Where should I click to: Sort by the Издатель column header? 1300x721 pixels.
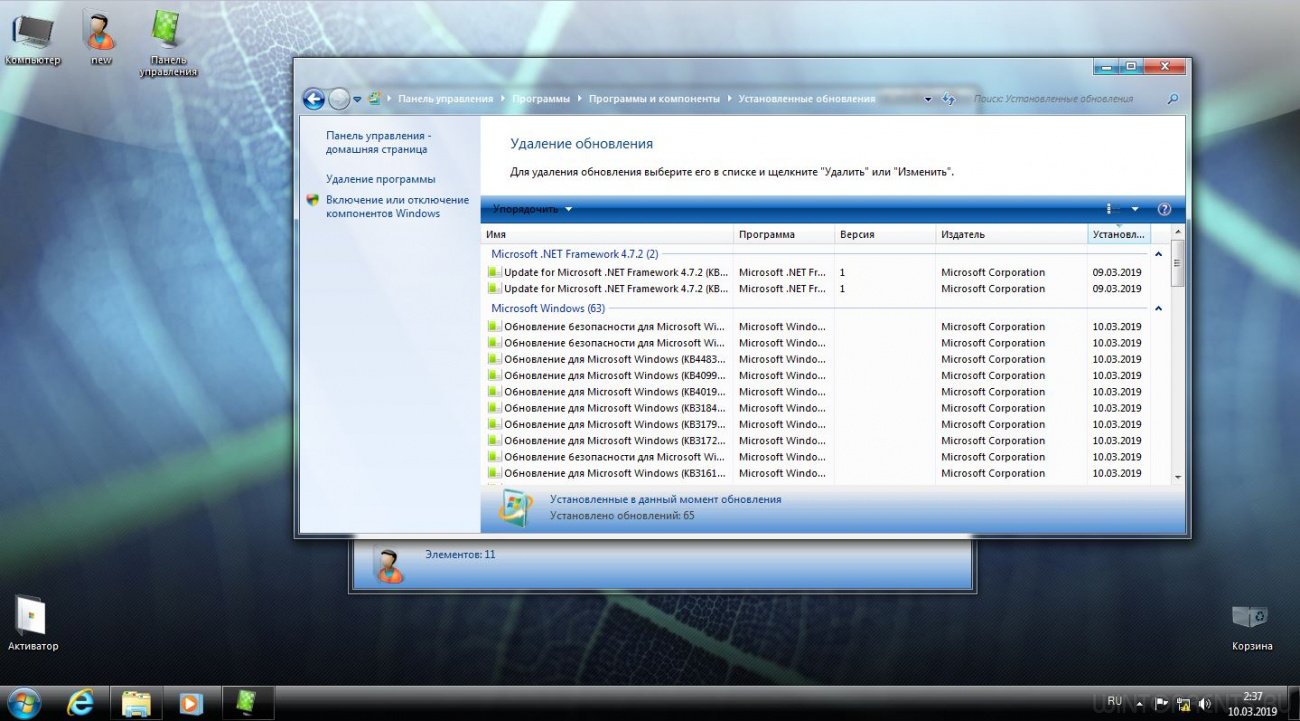point(1012,234)
